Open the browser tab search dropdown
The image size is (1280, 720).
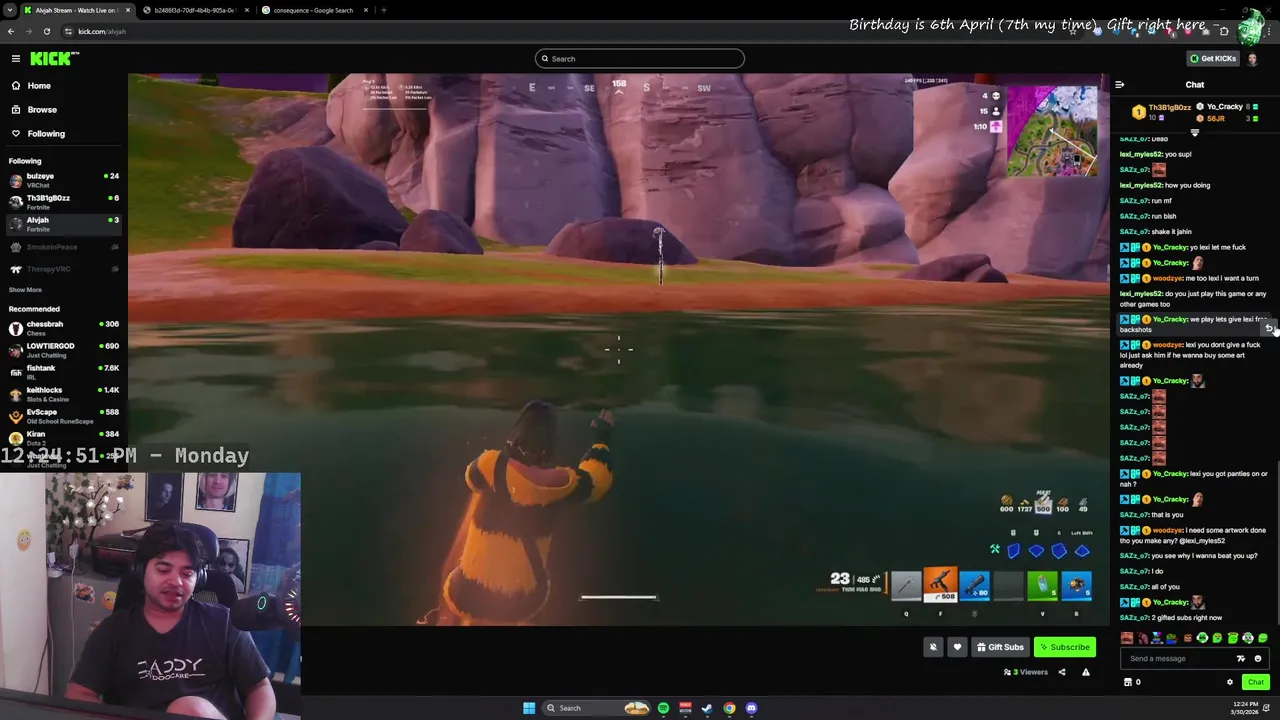point(9,10)
